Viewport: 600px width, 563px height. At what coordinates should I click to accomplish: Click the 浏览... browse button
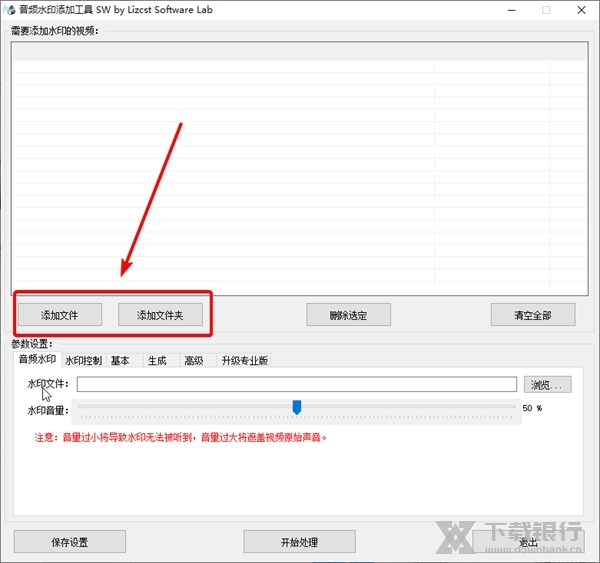point(548,385)
